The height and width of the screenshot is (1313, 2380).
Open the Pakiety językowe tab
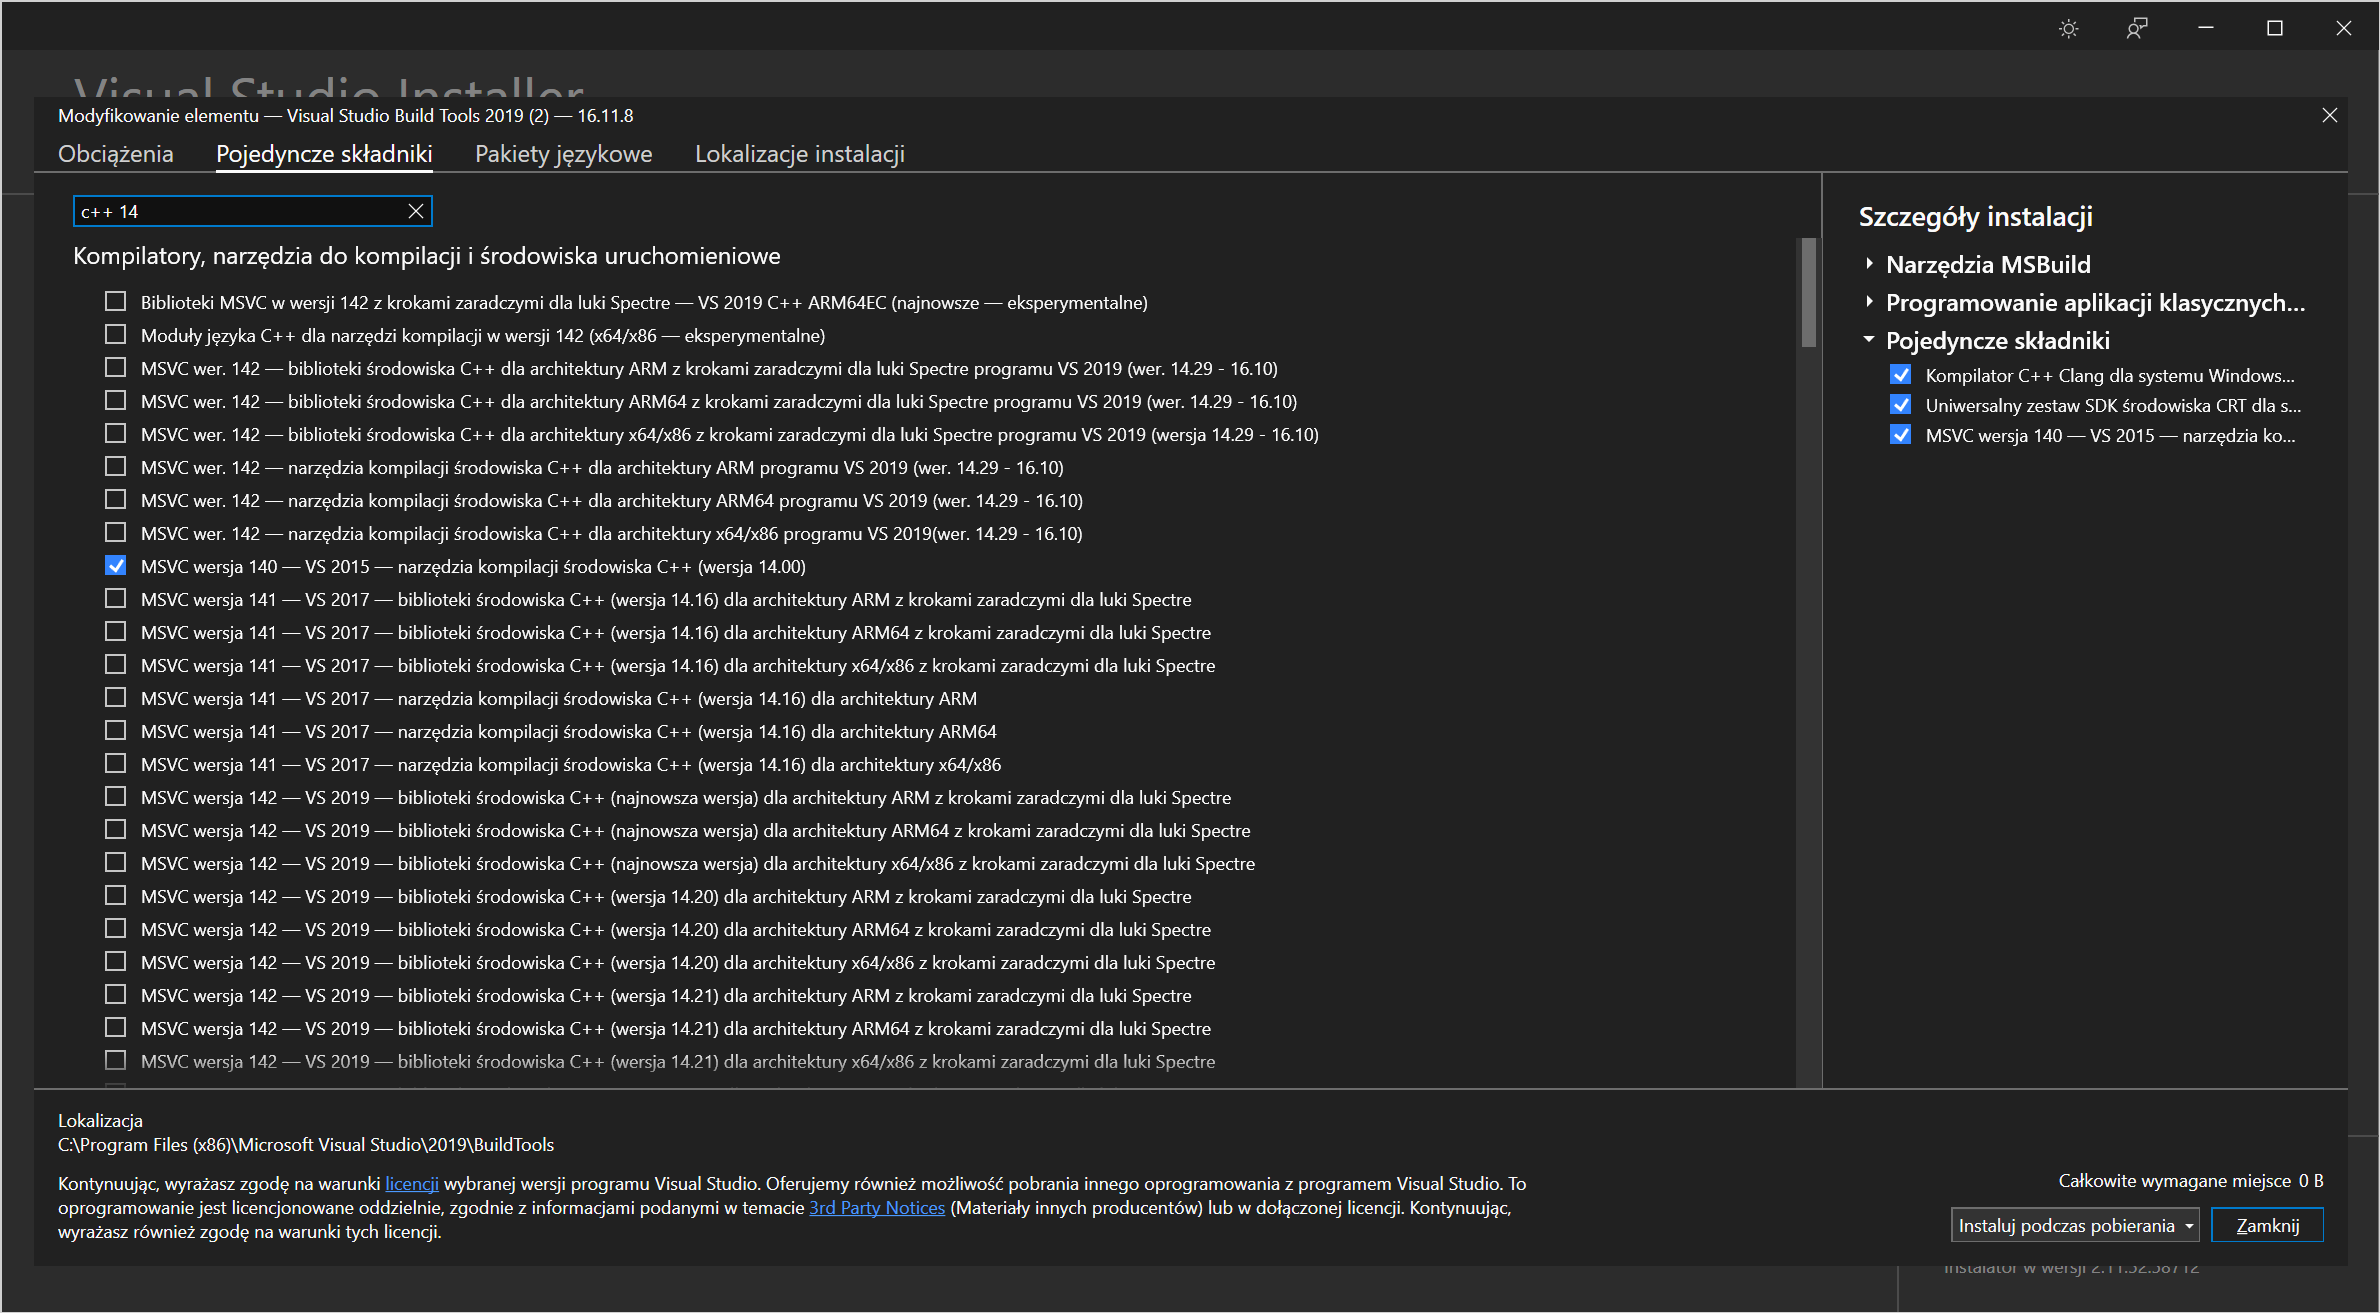[564, 154]
